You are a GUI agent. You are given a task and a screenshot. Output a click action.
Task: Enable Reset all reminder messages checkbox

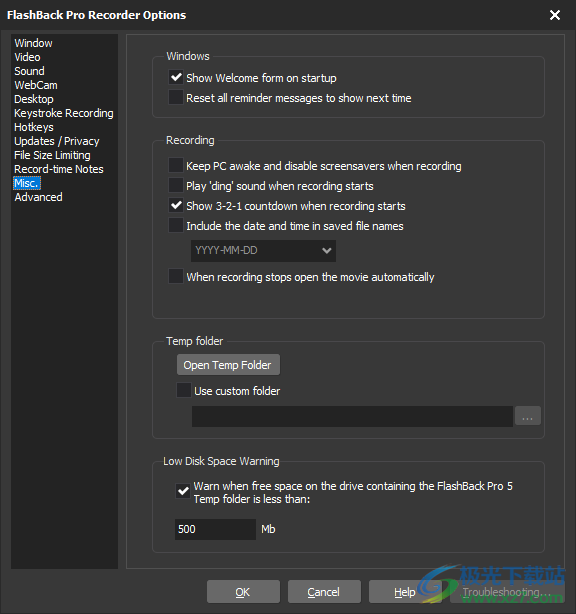tap(176, 98)
